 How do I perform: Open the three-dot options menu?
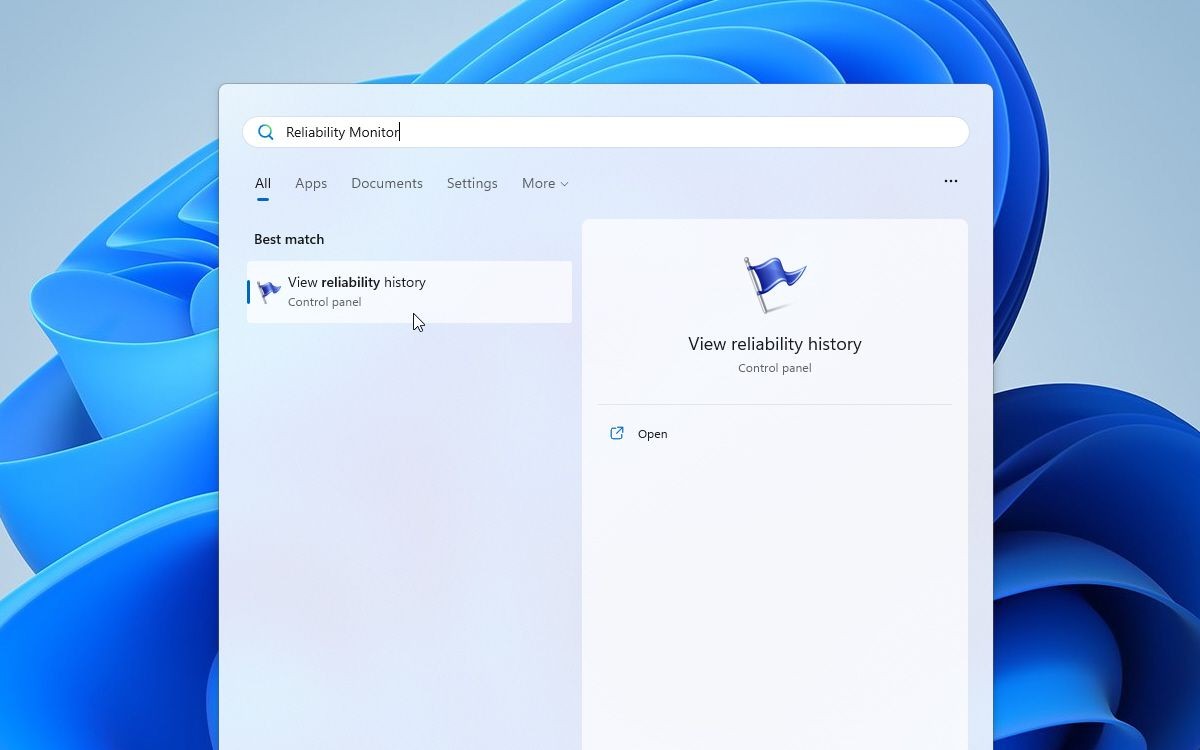[951, 181]
